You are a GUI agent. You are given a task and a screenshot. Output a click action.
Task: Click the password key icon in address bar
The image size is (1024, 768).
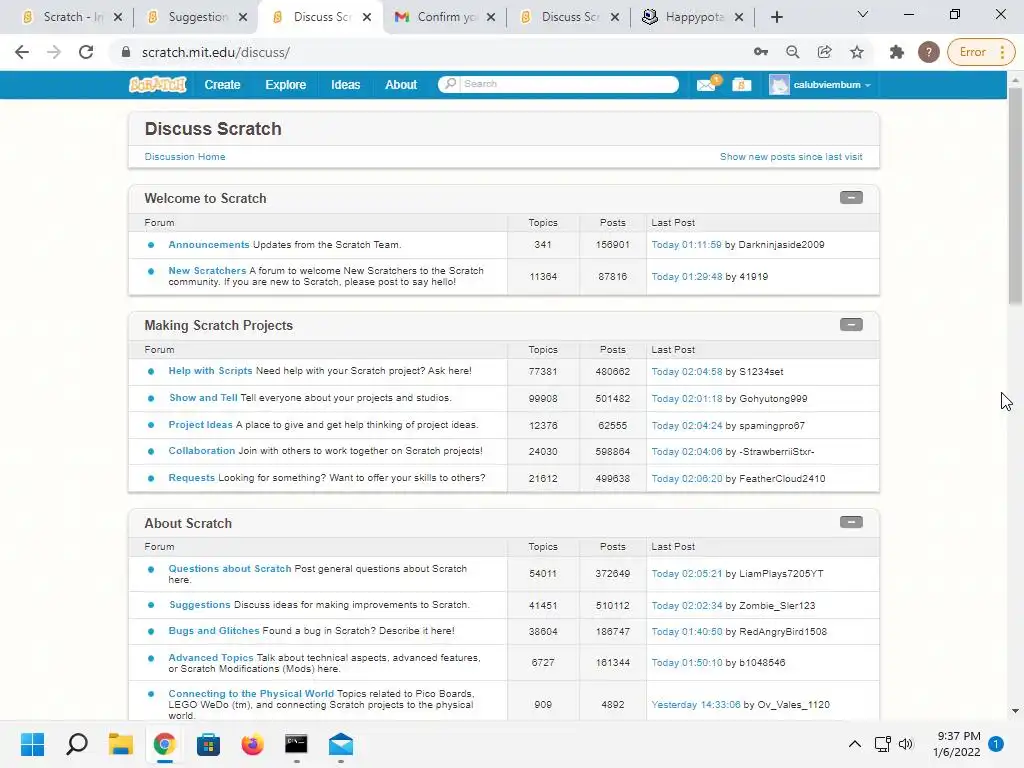761,52
